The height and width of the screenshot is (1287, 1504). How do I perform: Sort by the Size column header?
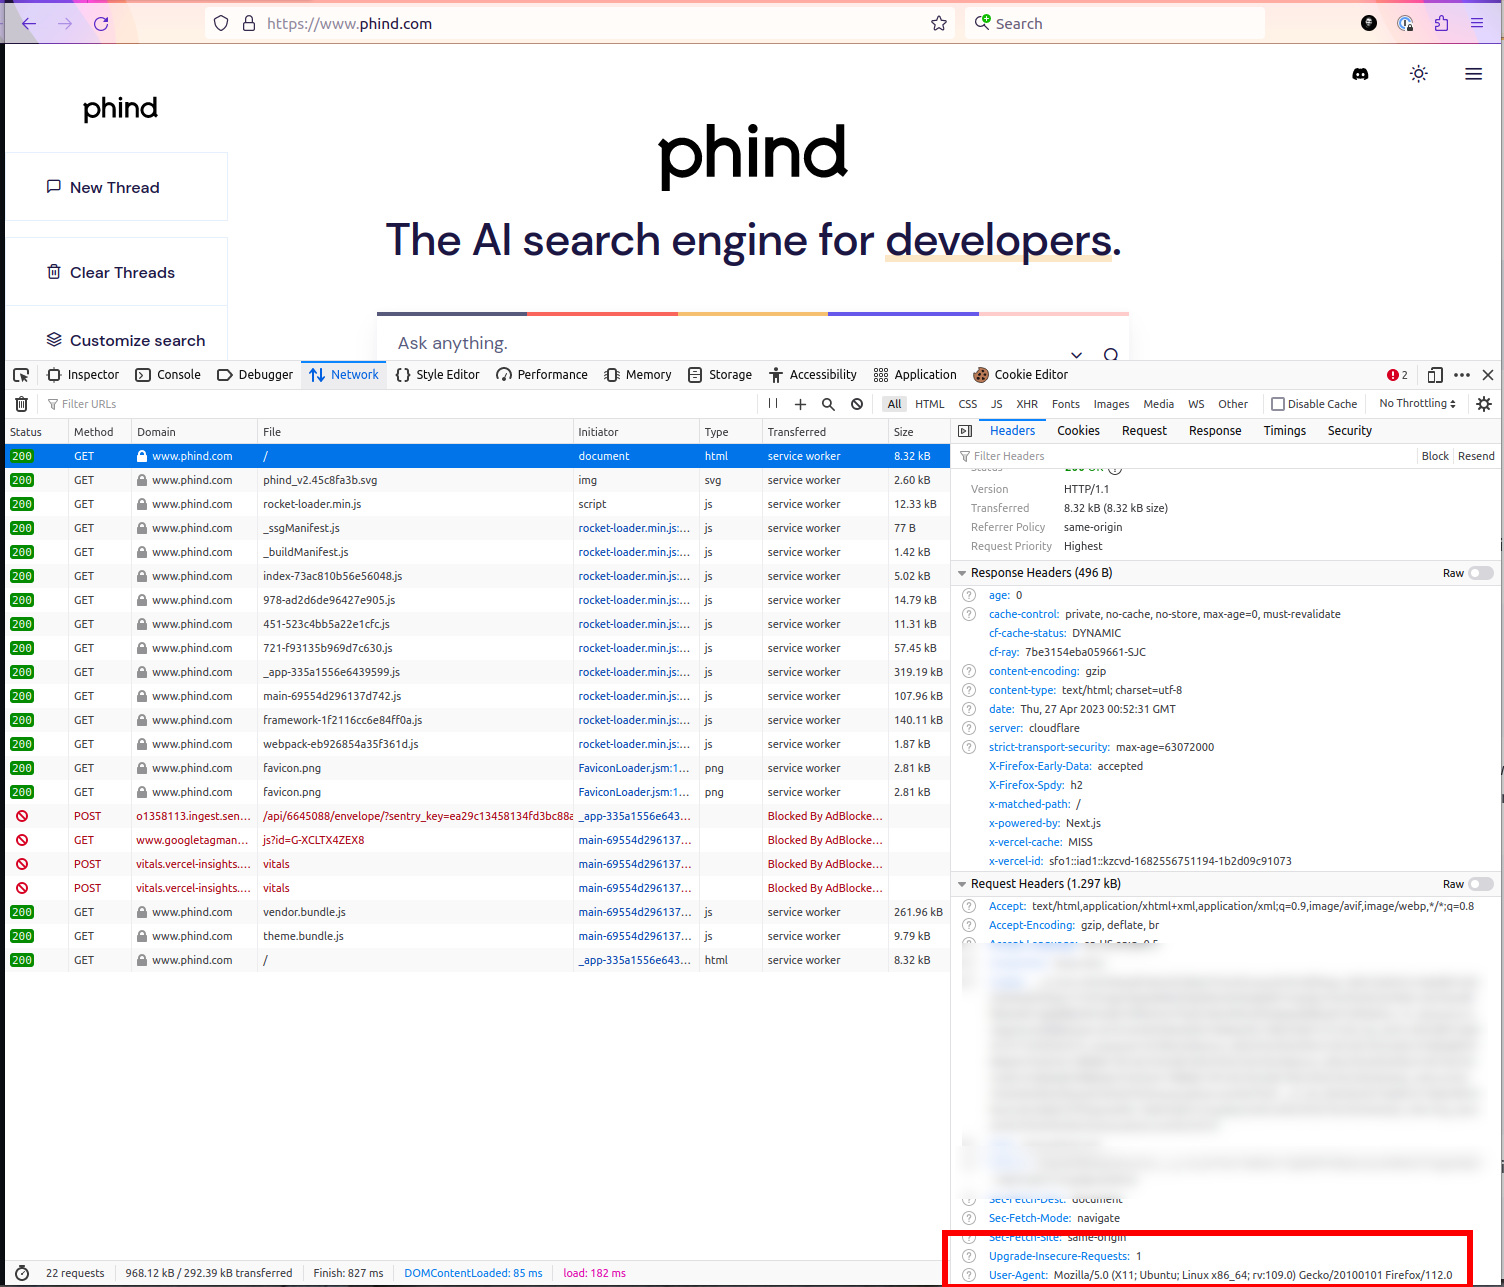[x=918, y=432]
